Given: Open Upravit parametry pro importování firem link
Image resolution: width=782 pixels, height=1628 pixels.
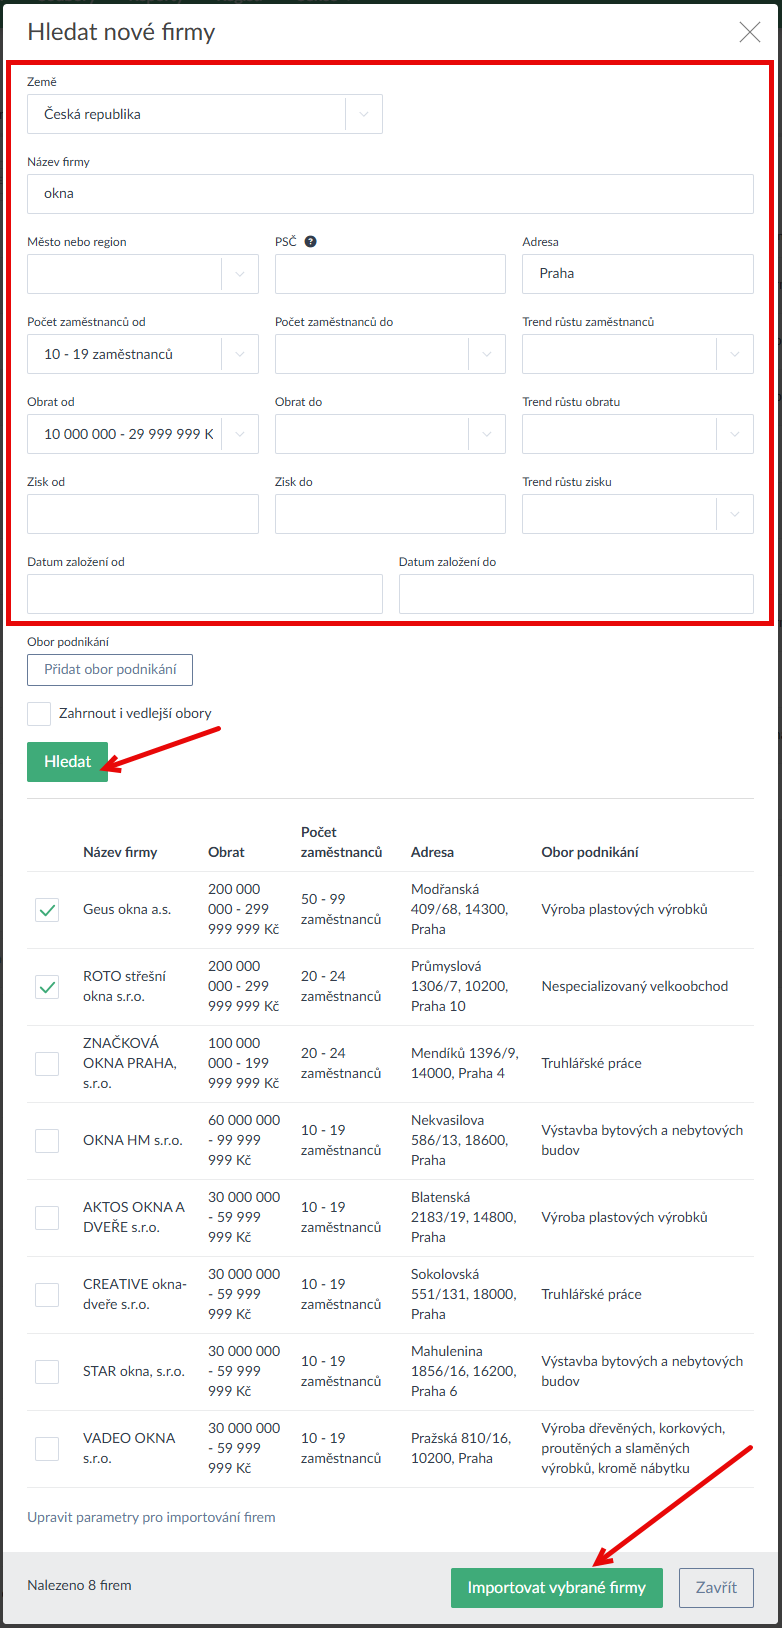Looking at the screenshot, I should 151,1517.
